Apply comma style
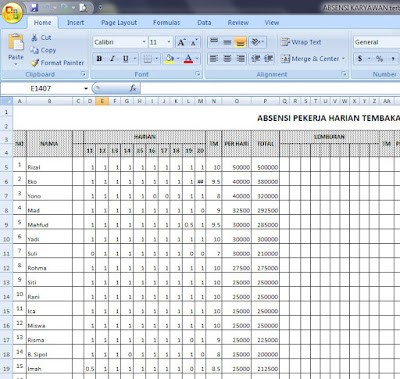 coord(393,59)
